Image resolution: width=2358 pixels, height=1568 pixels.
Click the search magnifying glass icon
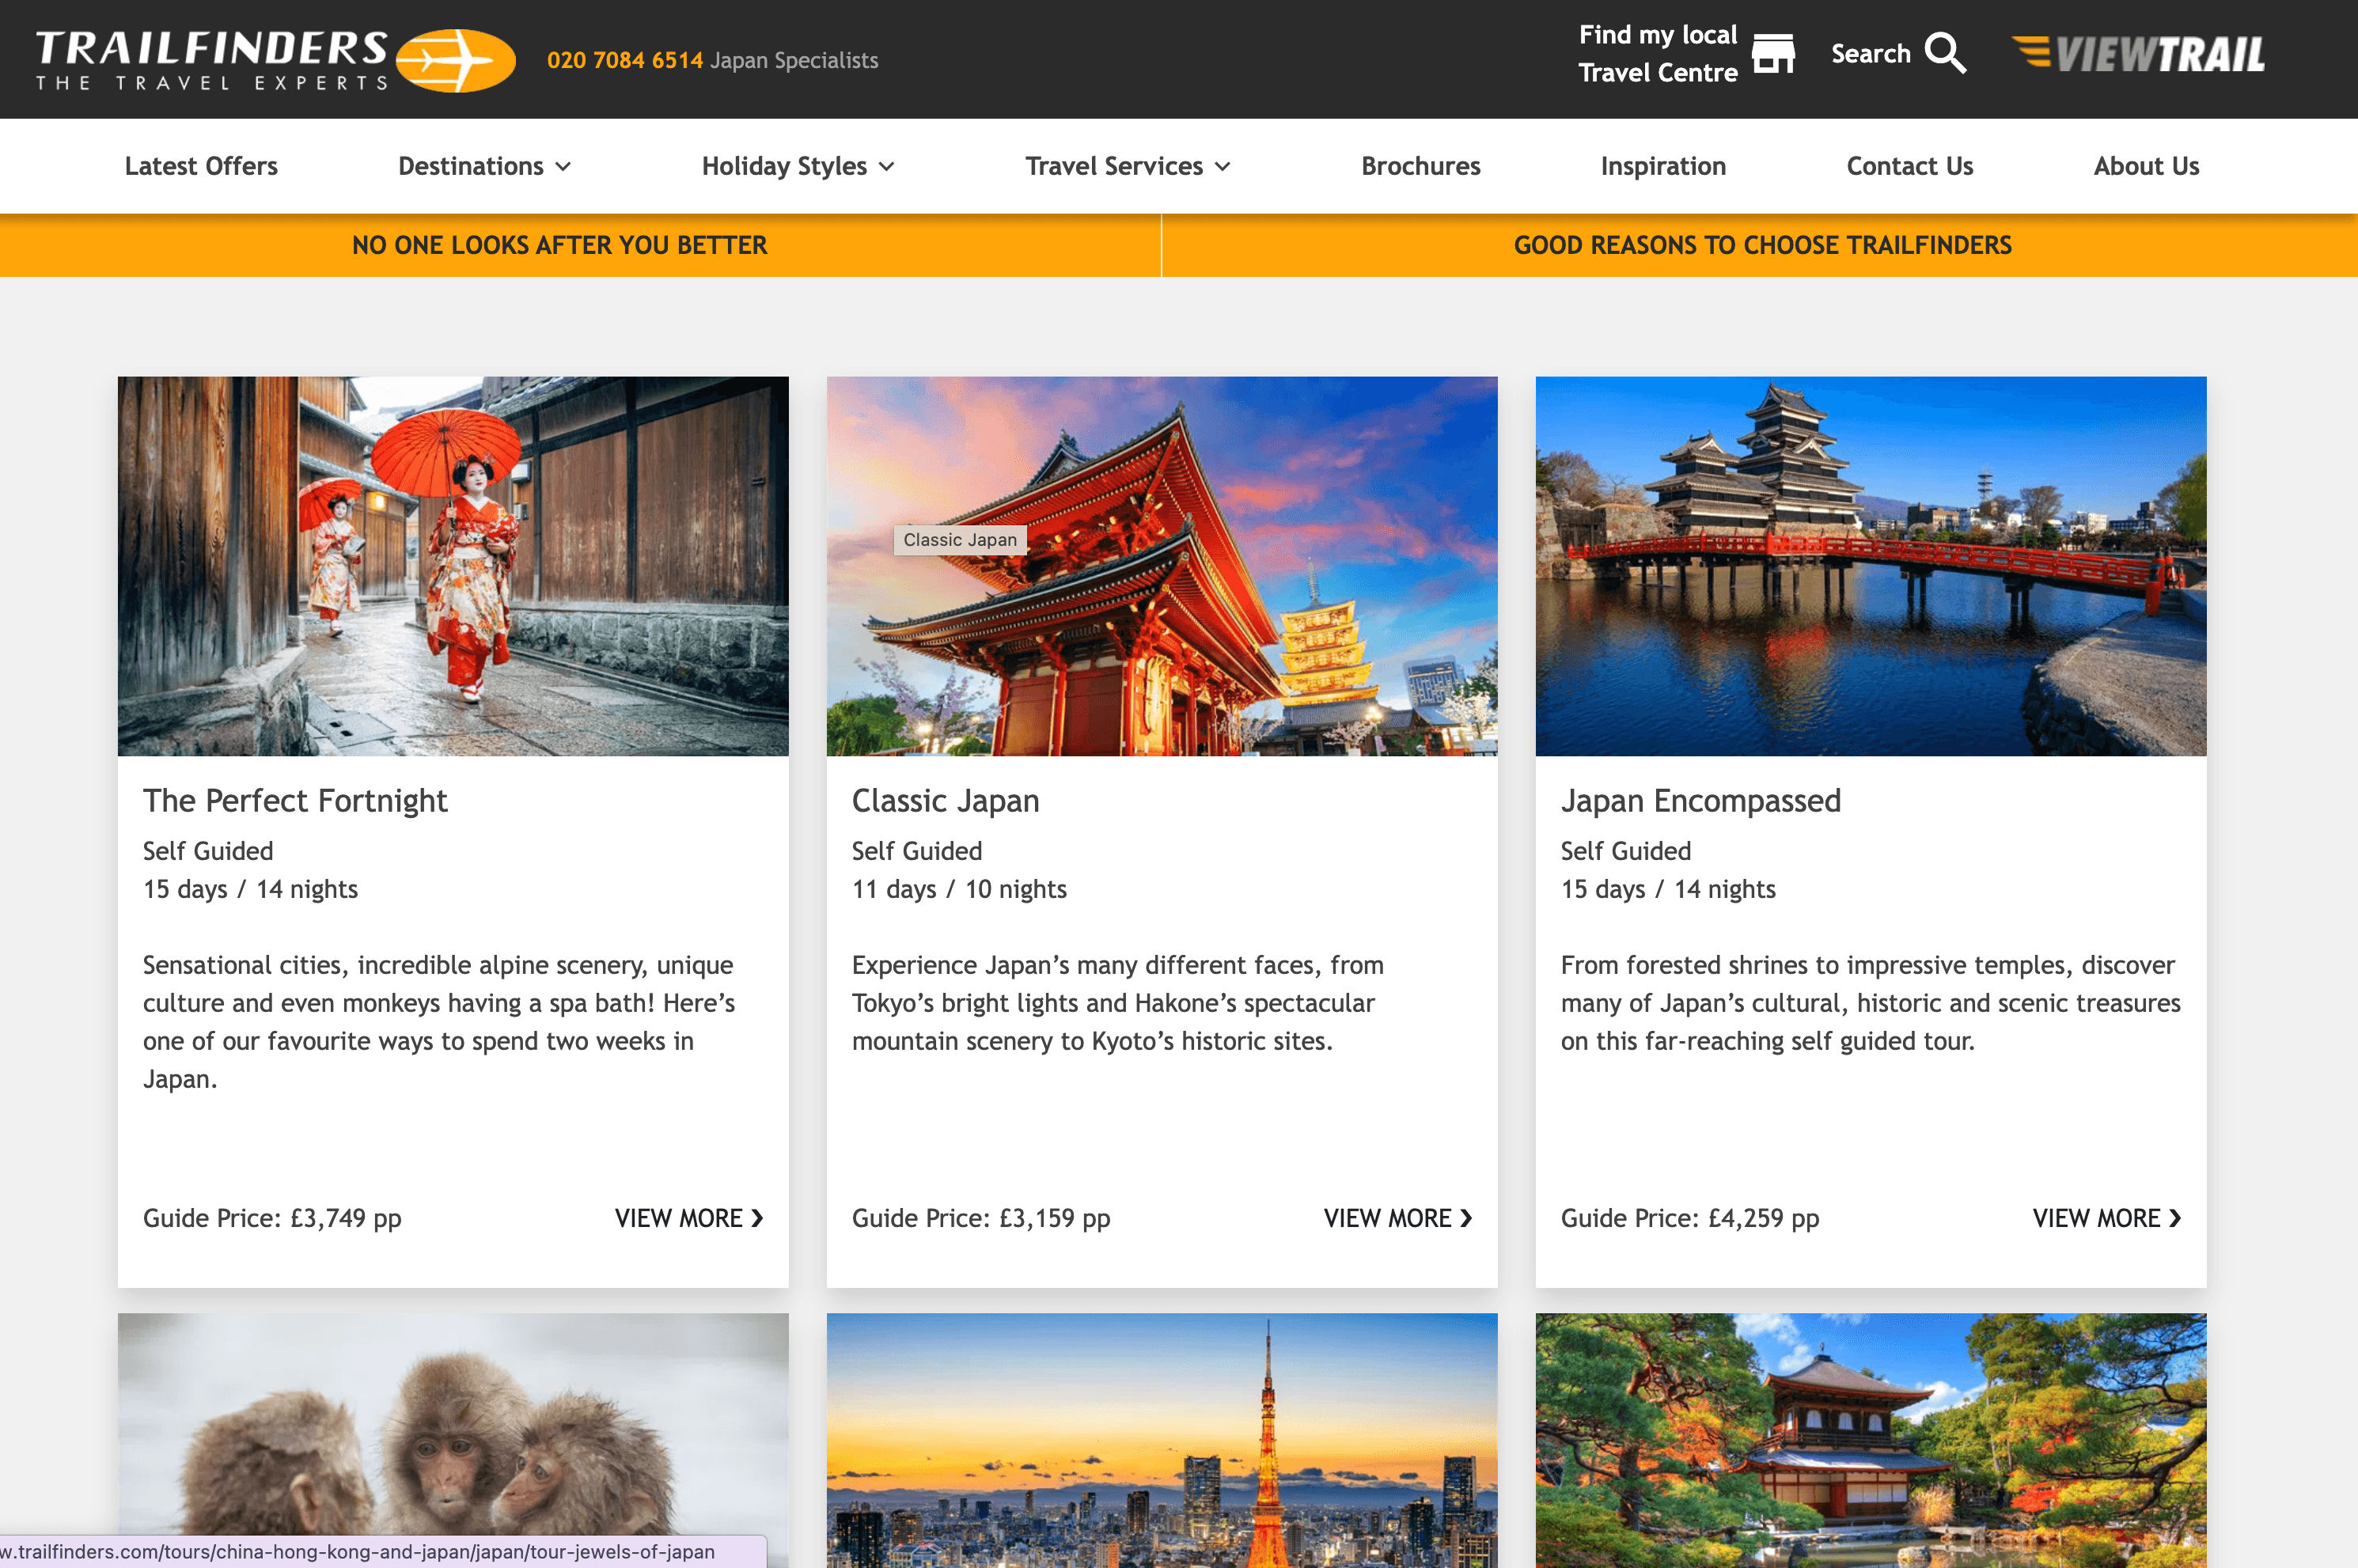1945,54
